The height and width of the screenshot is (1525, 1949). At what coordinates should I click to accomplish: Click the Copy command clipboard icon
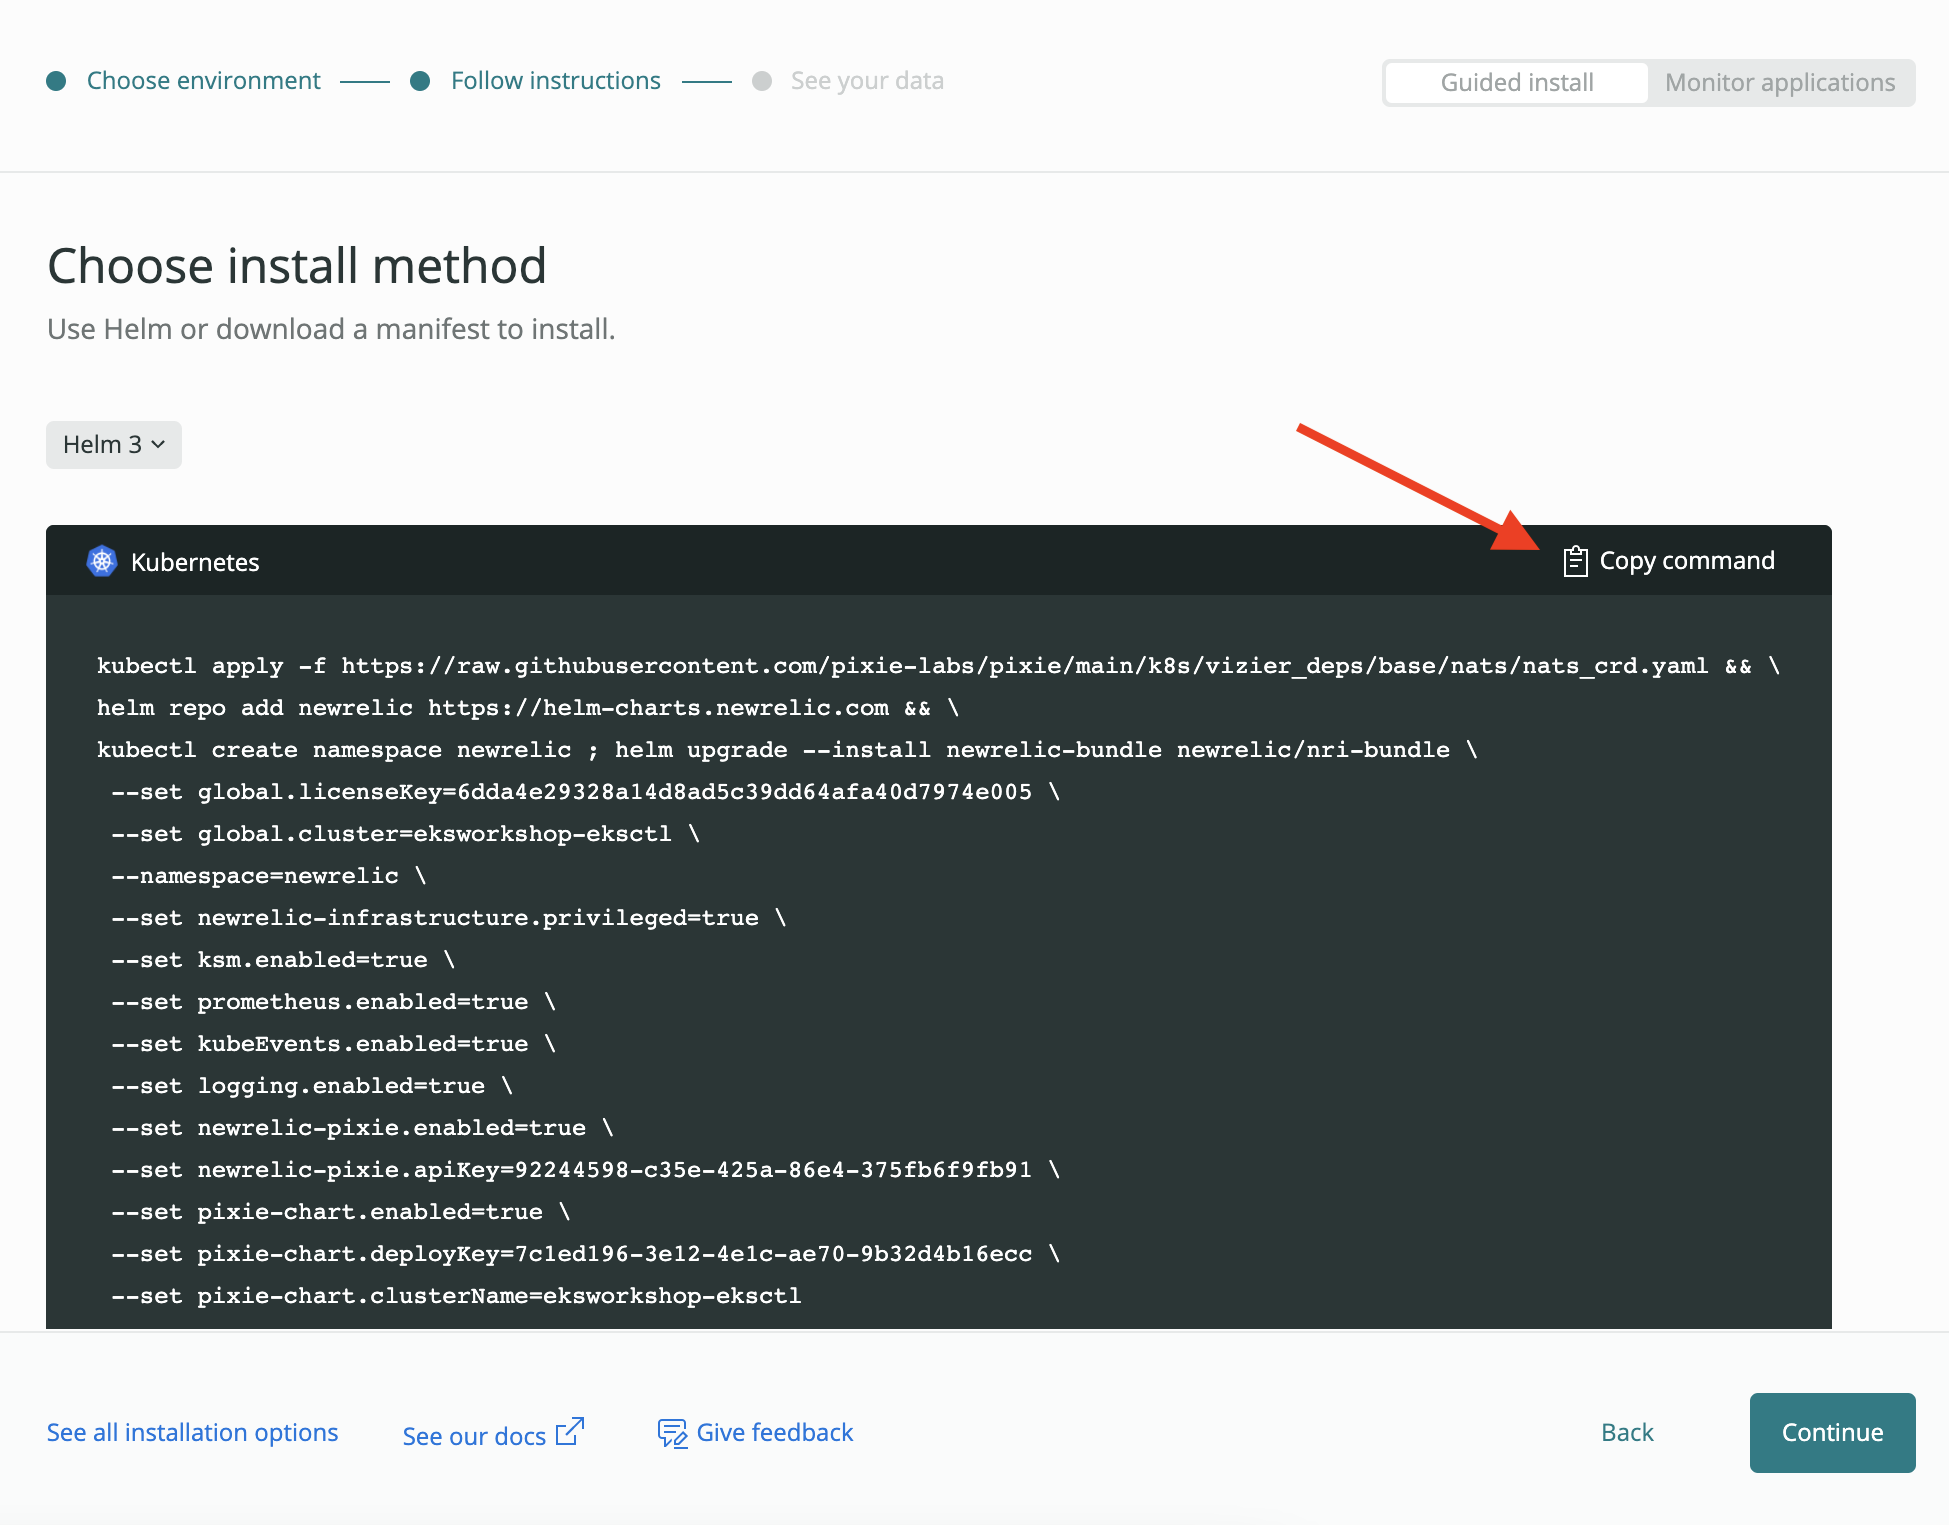click(x=1575, y=561)
